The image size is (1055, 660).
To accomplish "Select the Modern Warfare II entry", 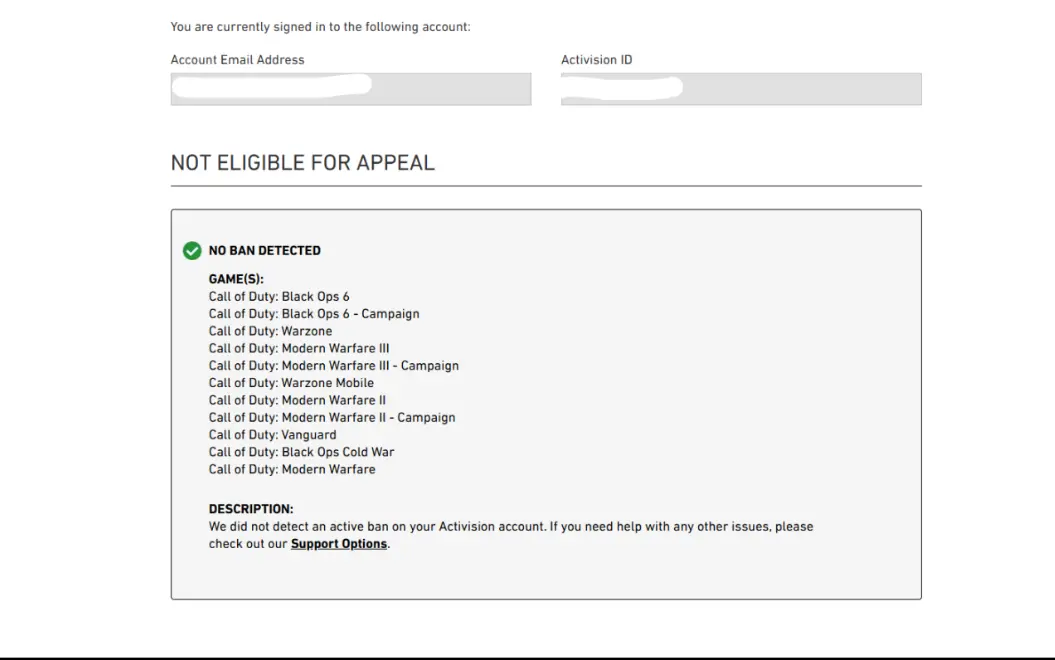I will (297, 401).
